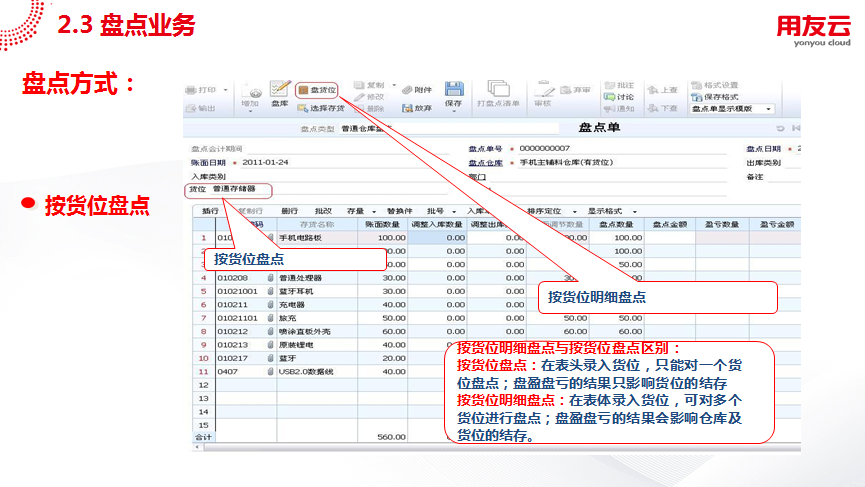Open the 显示格式 dropdown arrow
This screenshot has width=865, height=487.
tap(634, 211)
